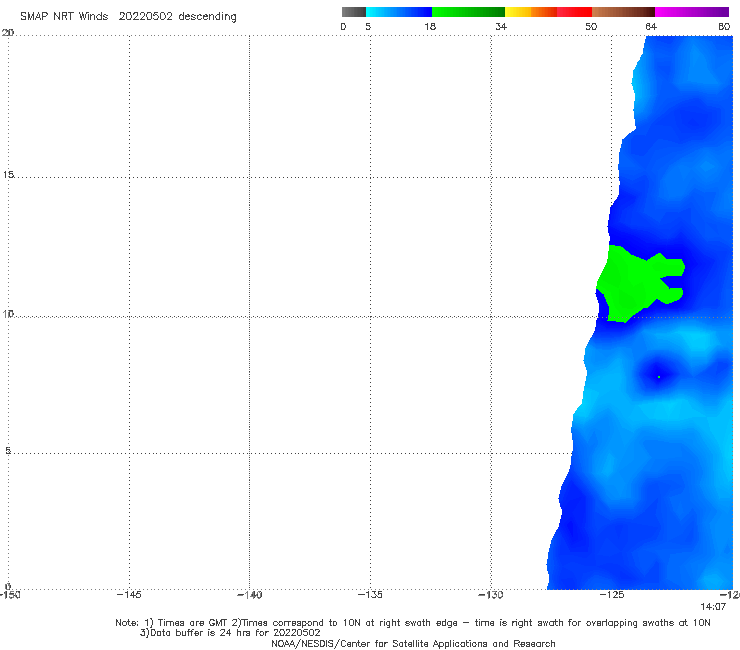Click the gray segment of the color bar
This screenshot has height=650, width=740.
(354, 12)
